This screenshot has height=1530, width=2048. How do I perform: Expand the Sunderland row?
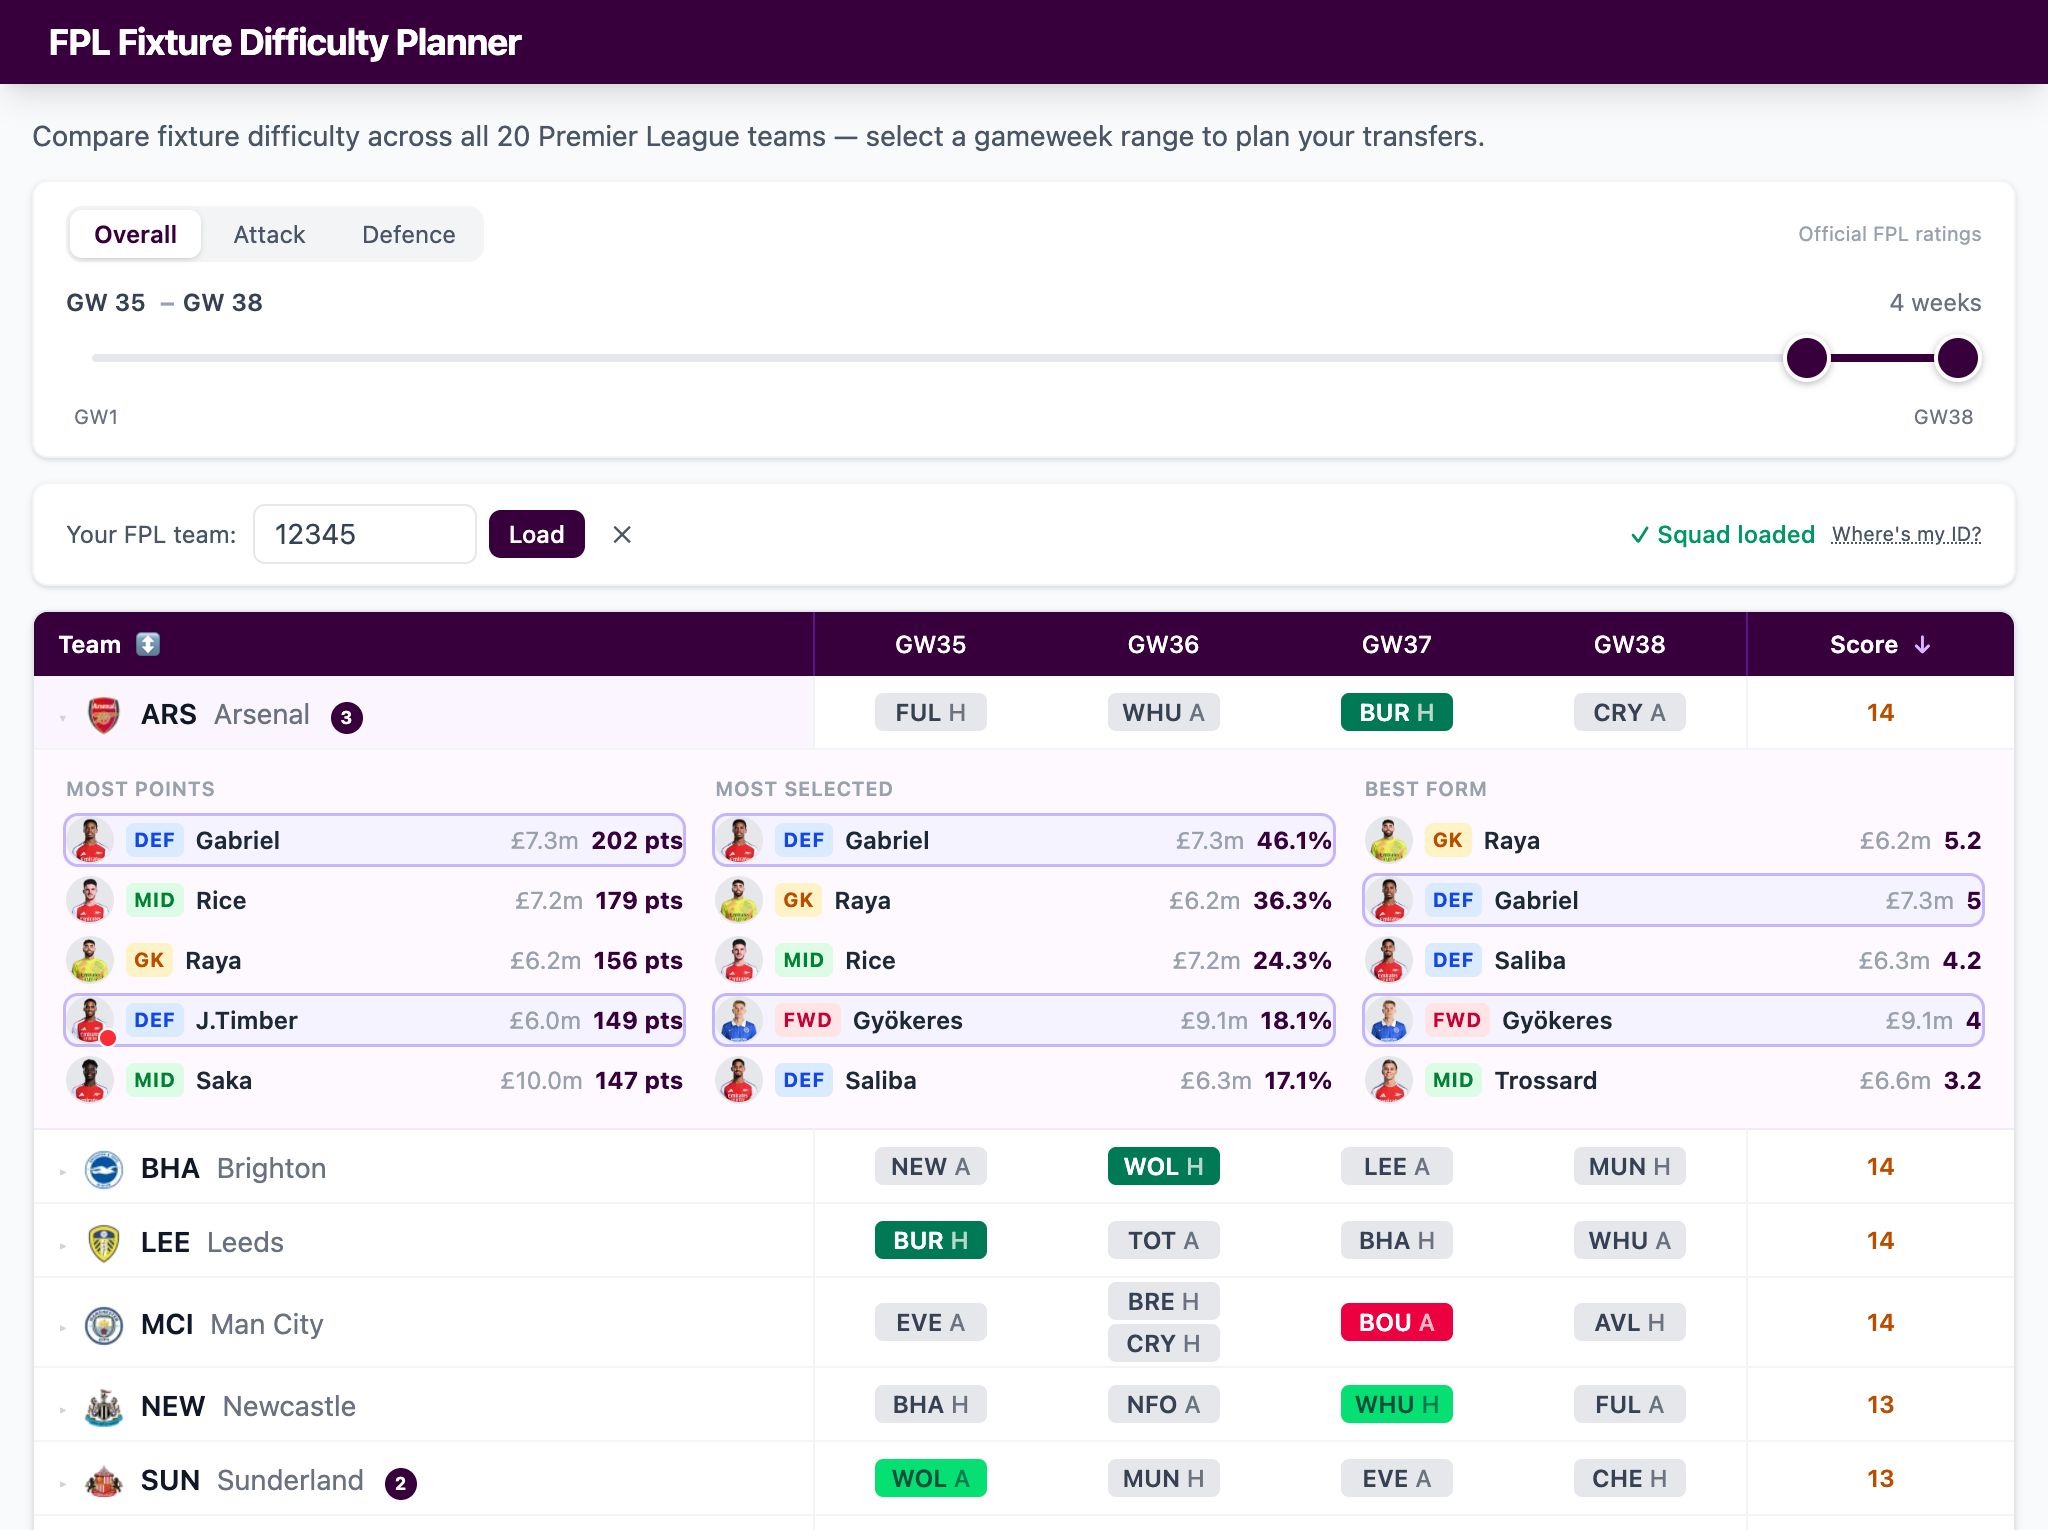tap(62, 1483)
